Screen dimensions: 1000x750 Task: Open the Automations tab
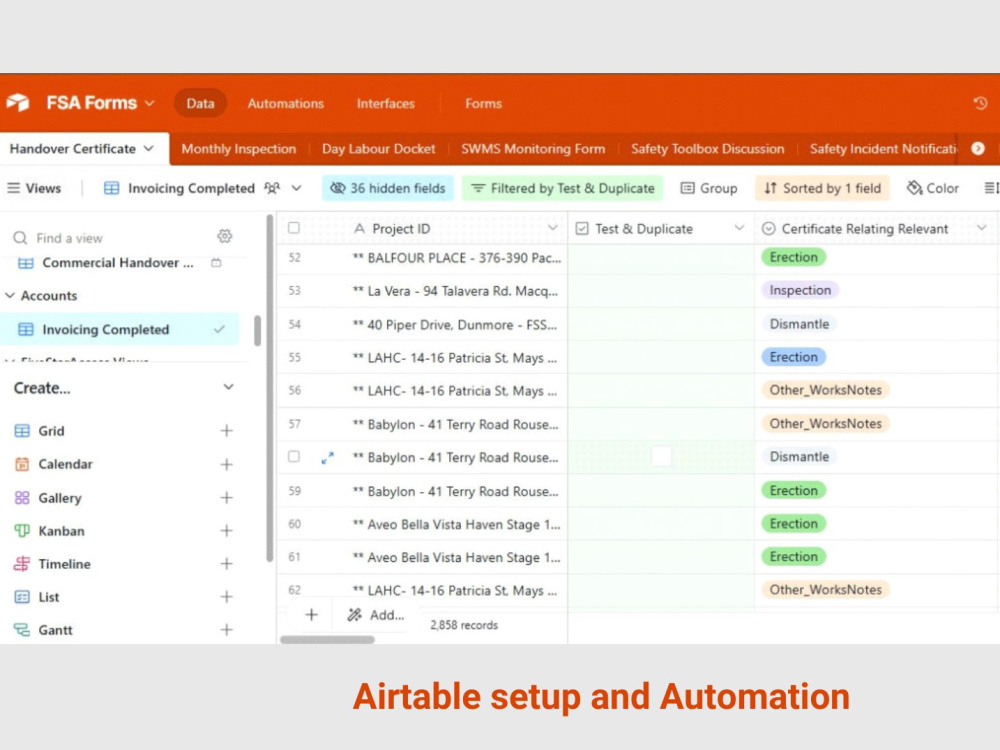pyautogui.click(x=286, y=103)
